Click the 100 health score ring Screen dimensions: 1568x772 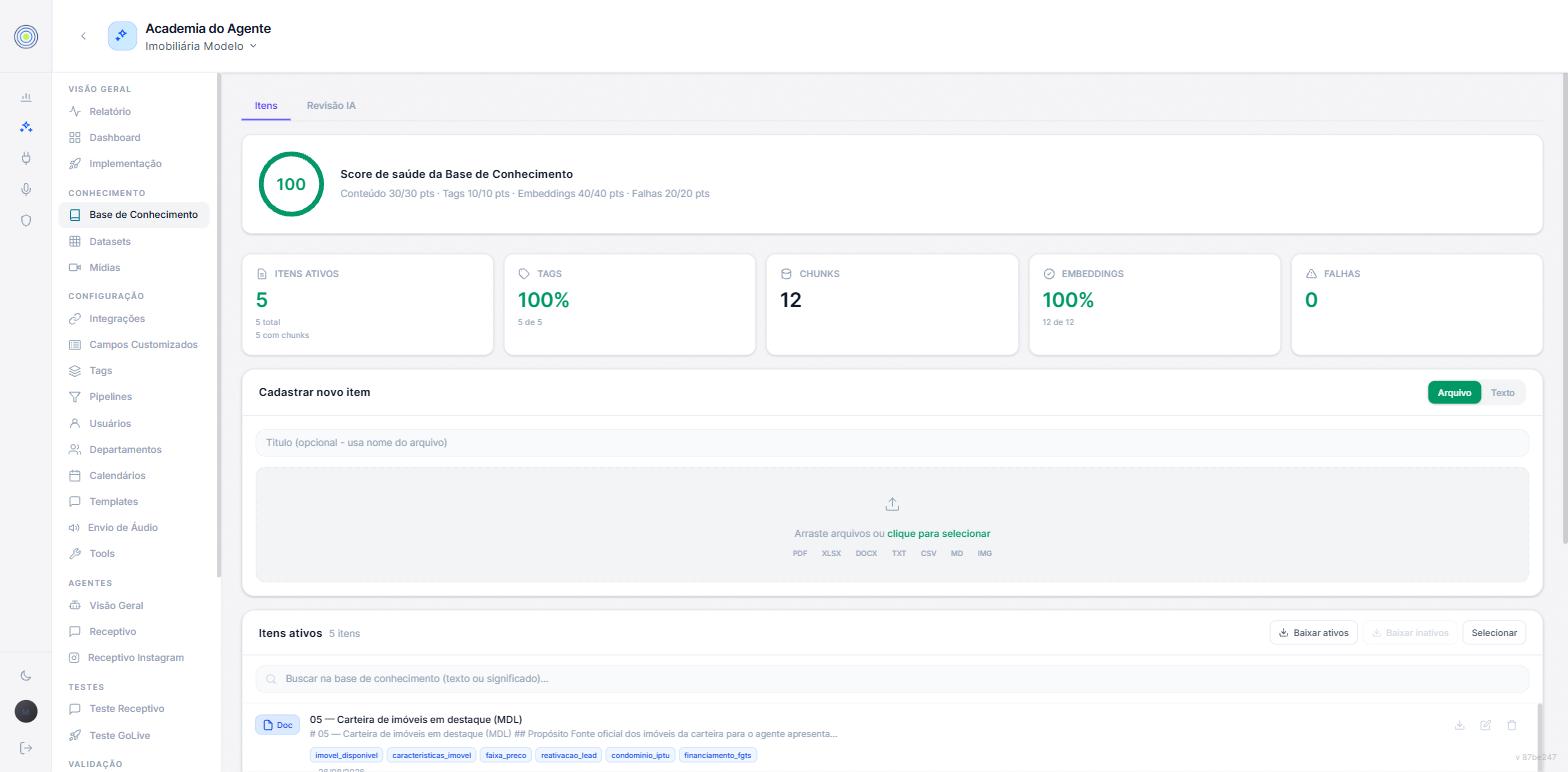[291, 184]
